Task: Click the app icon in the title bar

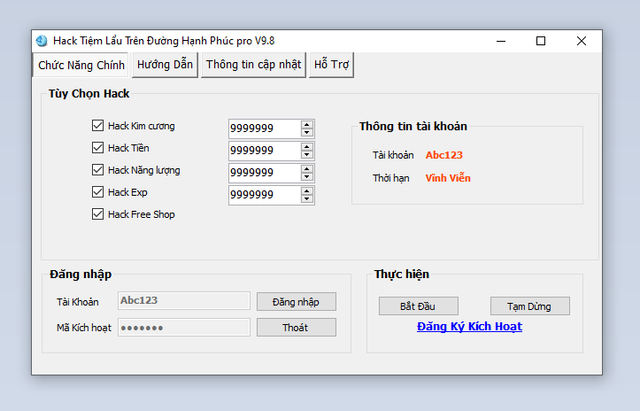Action: tap(41, 41)
